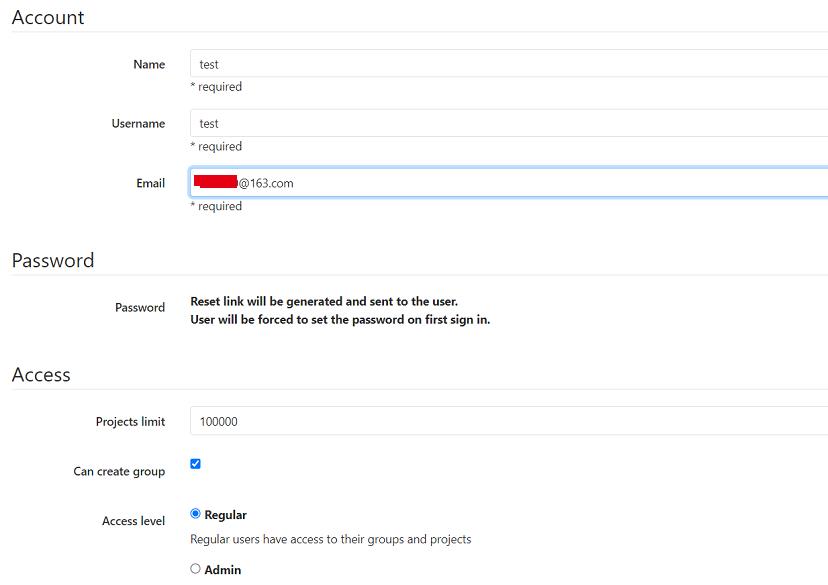Select the Projects limit input
The image size is (828, 585).
[x=508, y=421]
